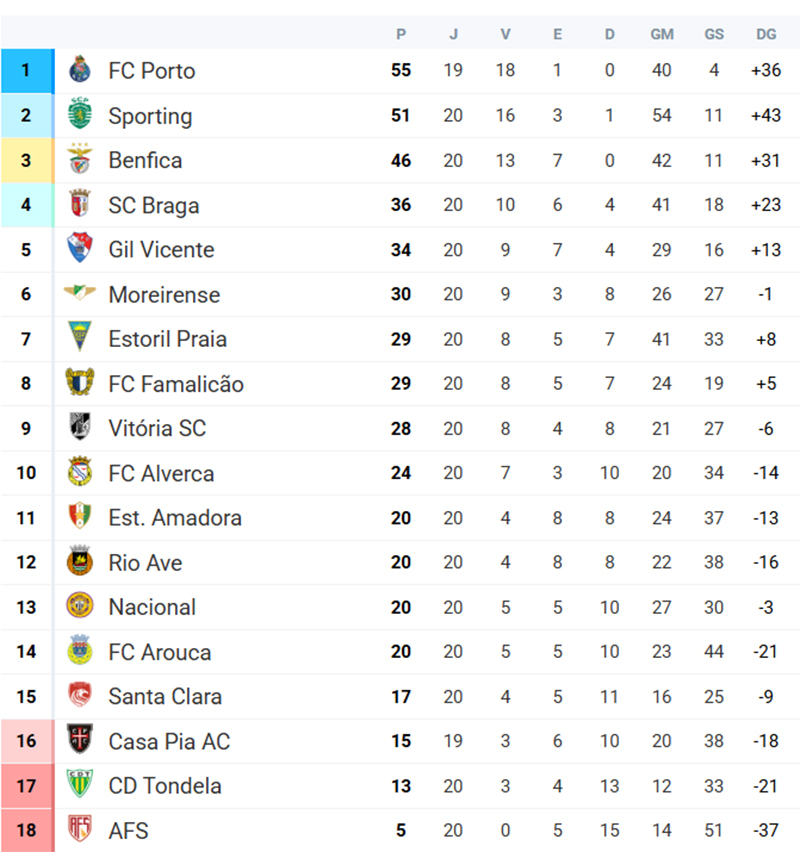Open the Casa Pia AC team page
Screen dimensions: 800x852
tap(169, 741)
